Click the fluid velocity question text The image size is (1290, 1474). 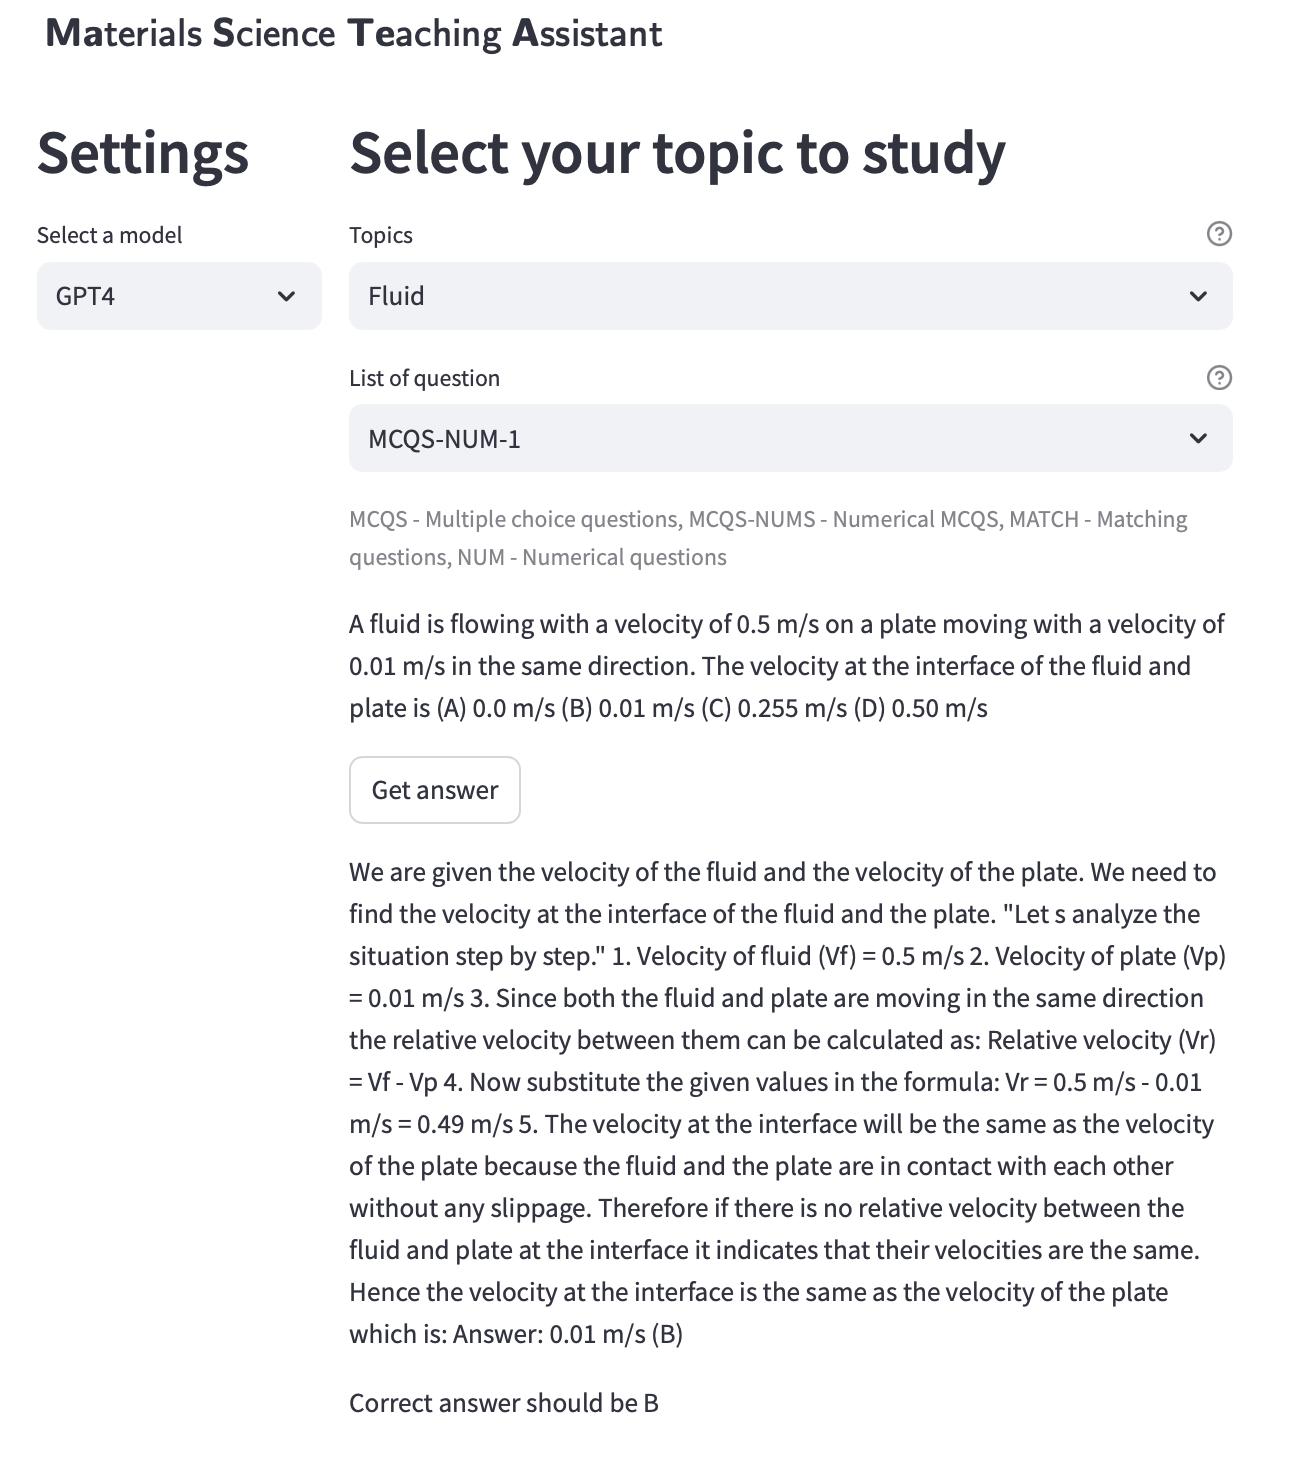[786, 666]
